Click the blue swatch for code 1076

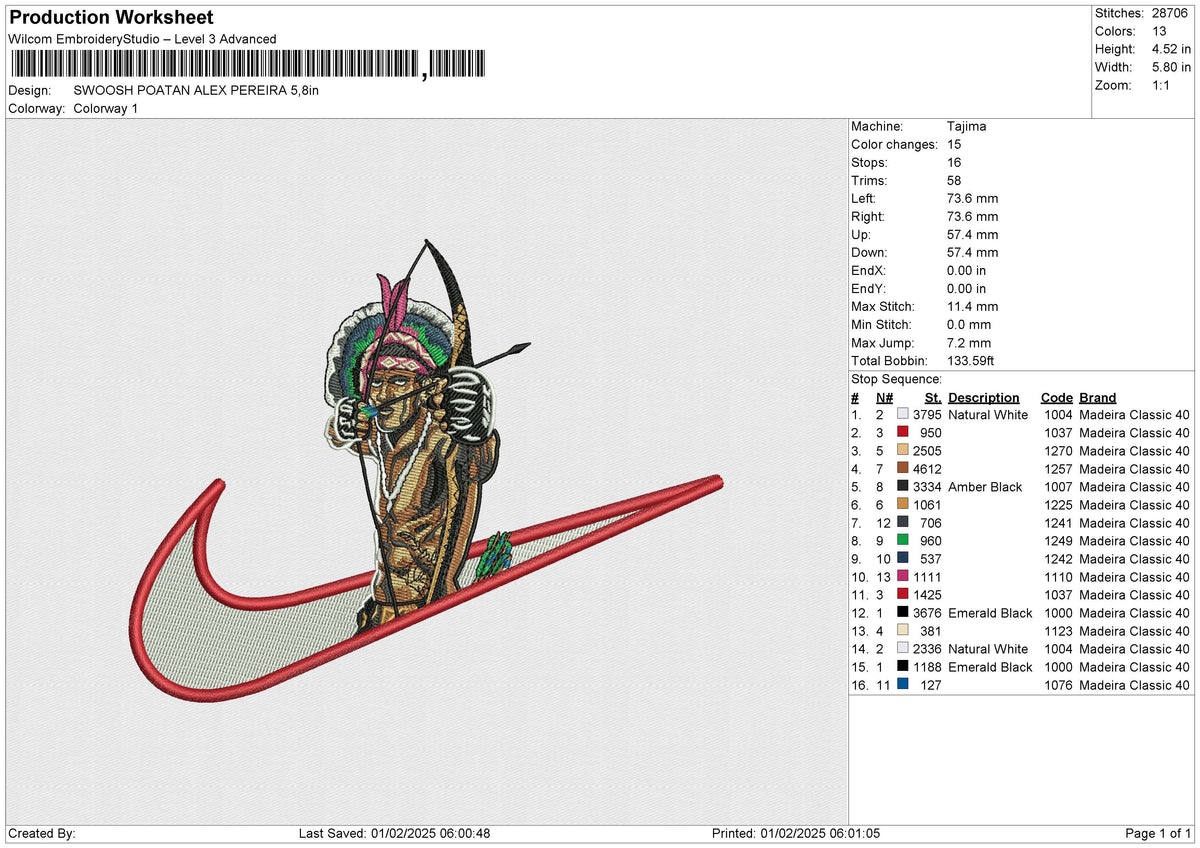903,684
